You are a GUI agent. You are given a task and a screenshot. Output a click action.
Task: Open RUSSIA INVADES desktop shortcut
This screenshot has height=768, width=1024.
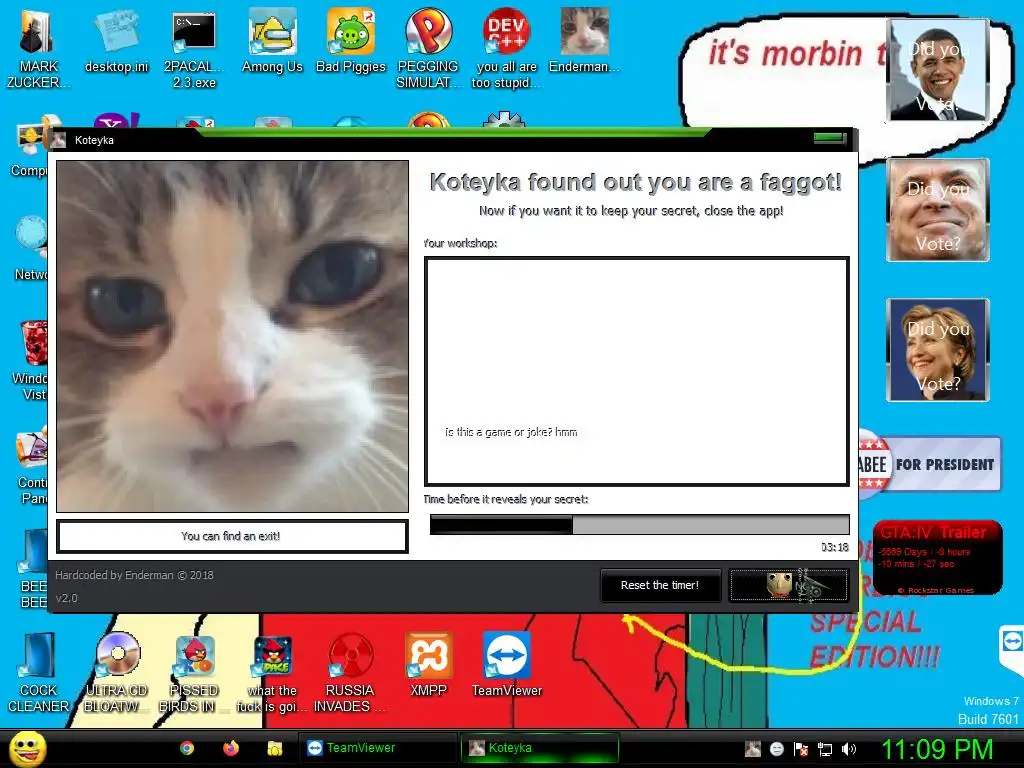350,673
